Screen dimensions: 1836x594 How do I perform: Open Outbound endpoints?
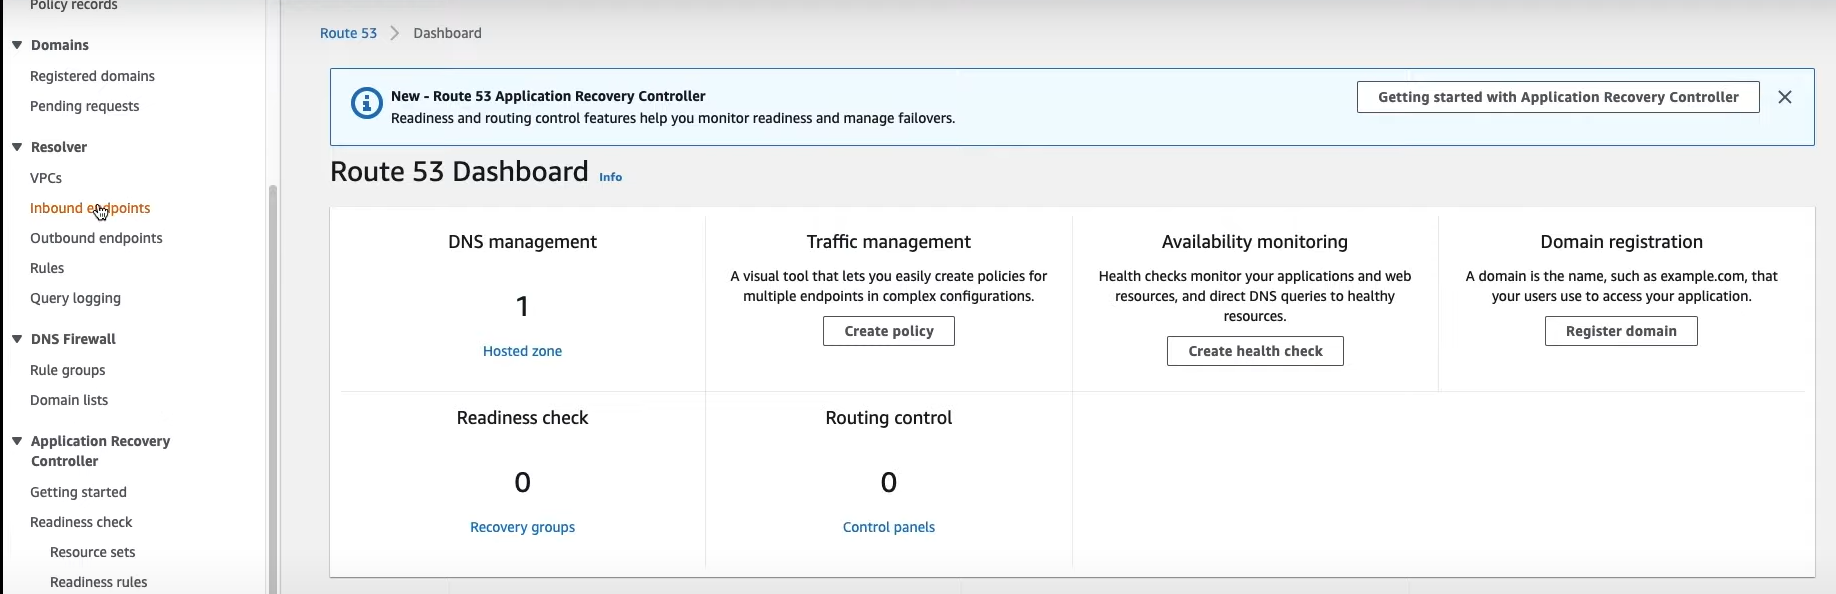96,238
